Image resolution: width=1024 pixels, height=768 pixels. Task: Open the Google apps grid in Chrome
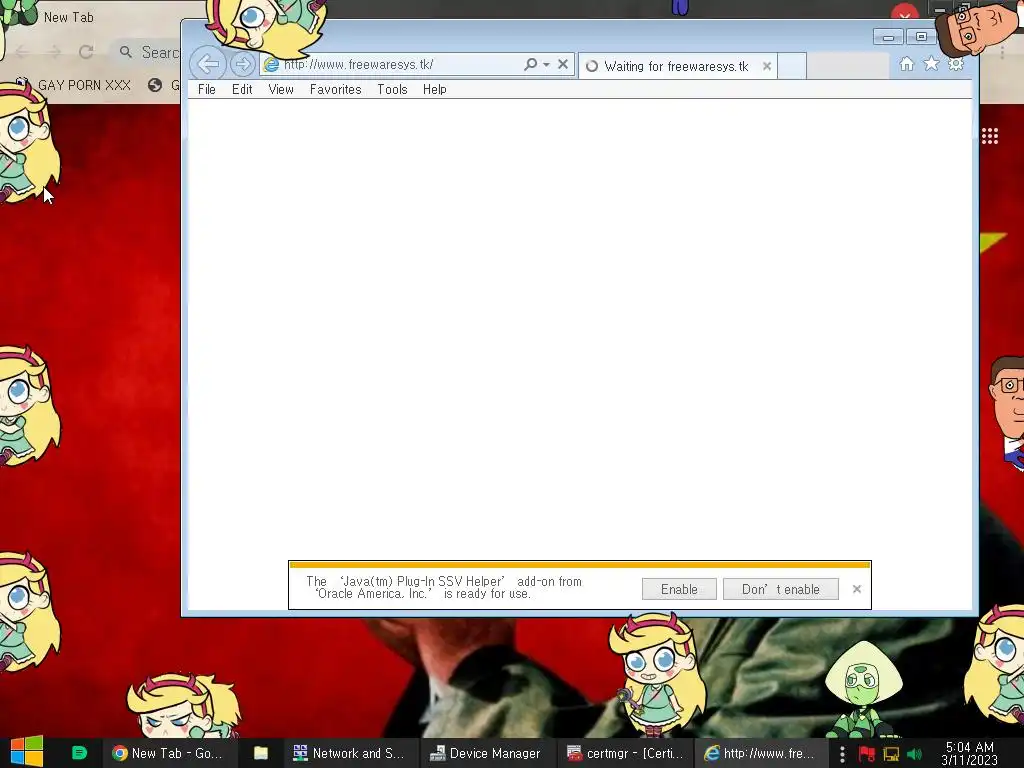click(x=989, y=136)
